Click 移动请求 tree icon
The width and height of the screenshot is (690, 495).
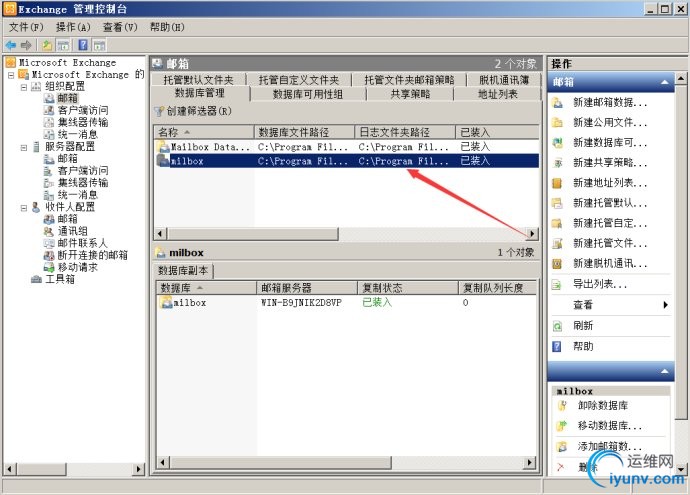pyautogui.click(x=48, y=267)
